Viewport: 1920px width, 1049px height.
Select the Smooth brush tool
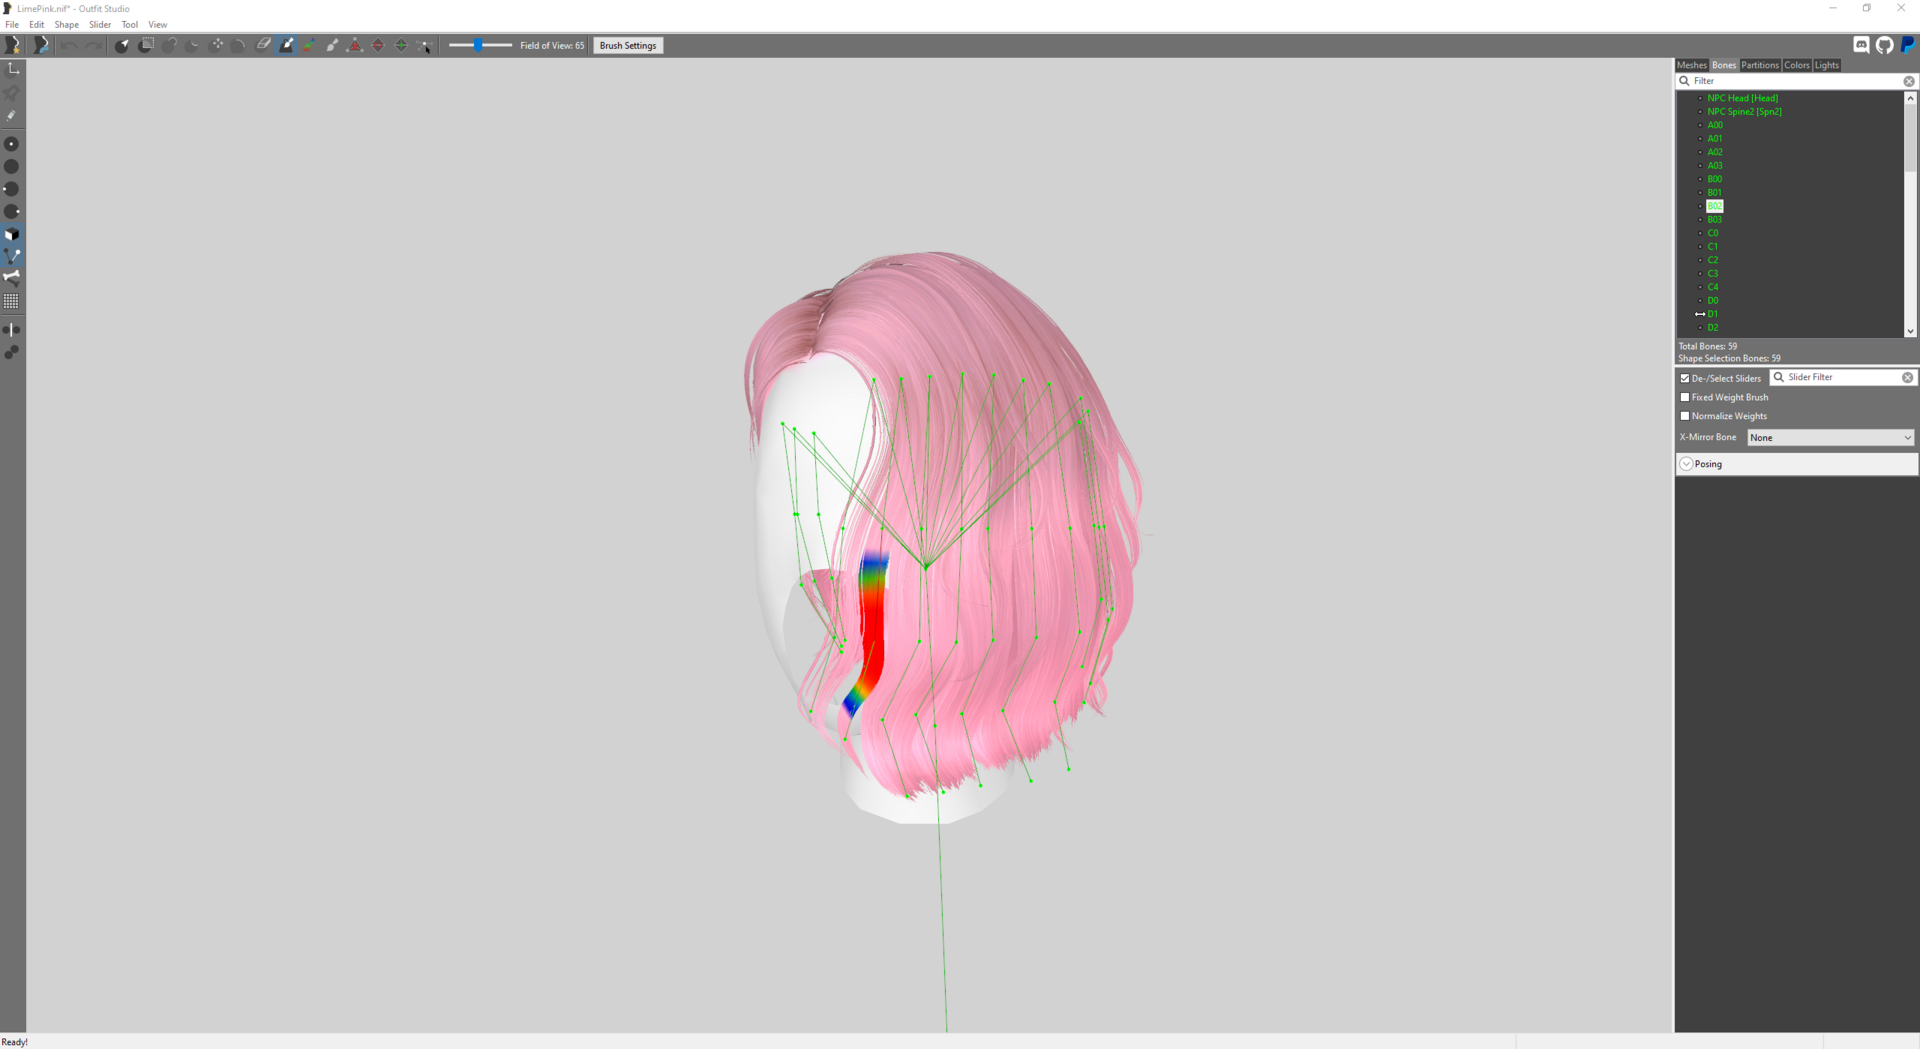(x=239, y=45)
